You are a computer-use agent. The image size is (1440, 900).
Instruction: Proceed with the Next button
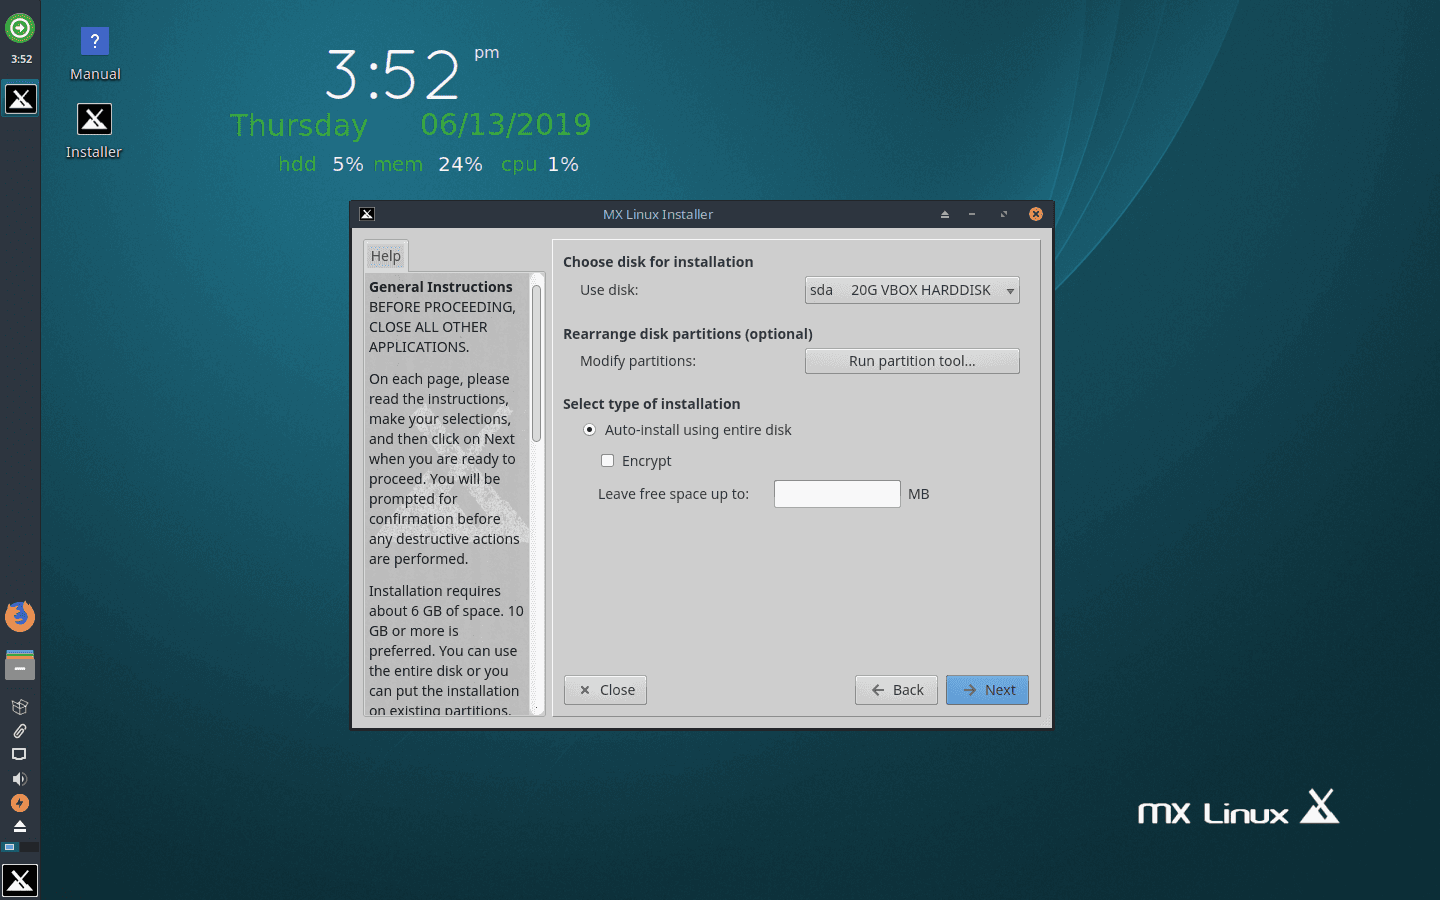tap(987, 690)
